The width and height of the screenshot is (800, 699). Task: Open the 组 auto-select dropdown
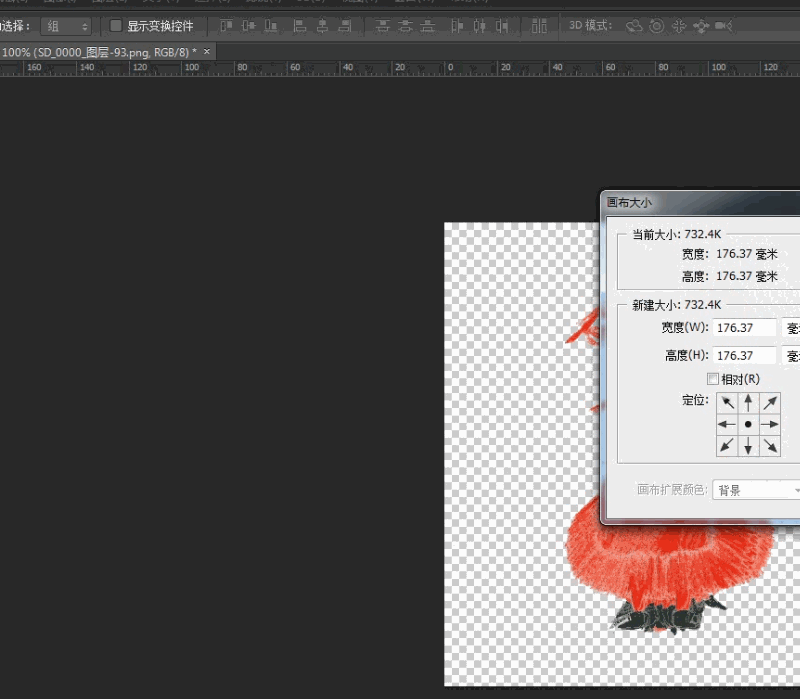tap(66, 26)
